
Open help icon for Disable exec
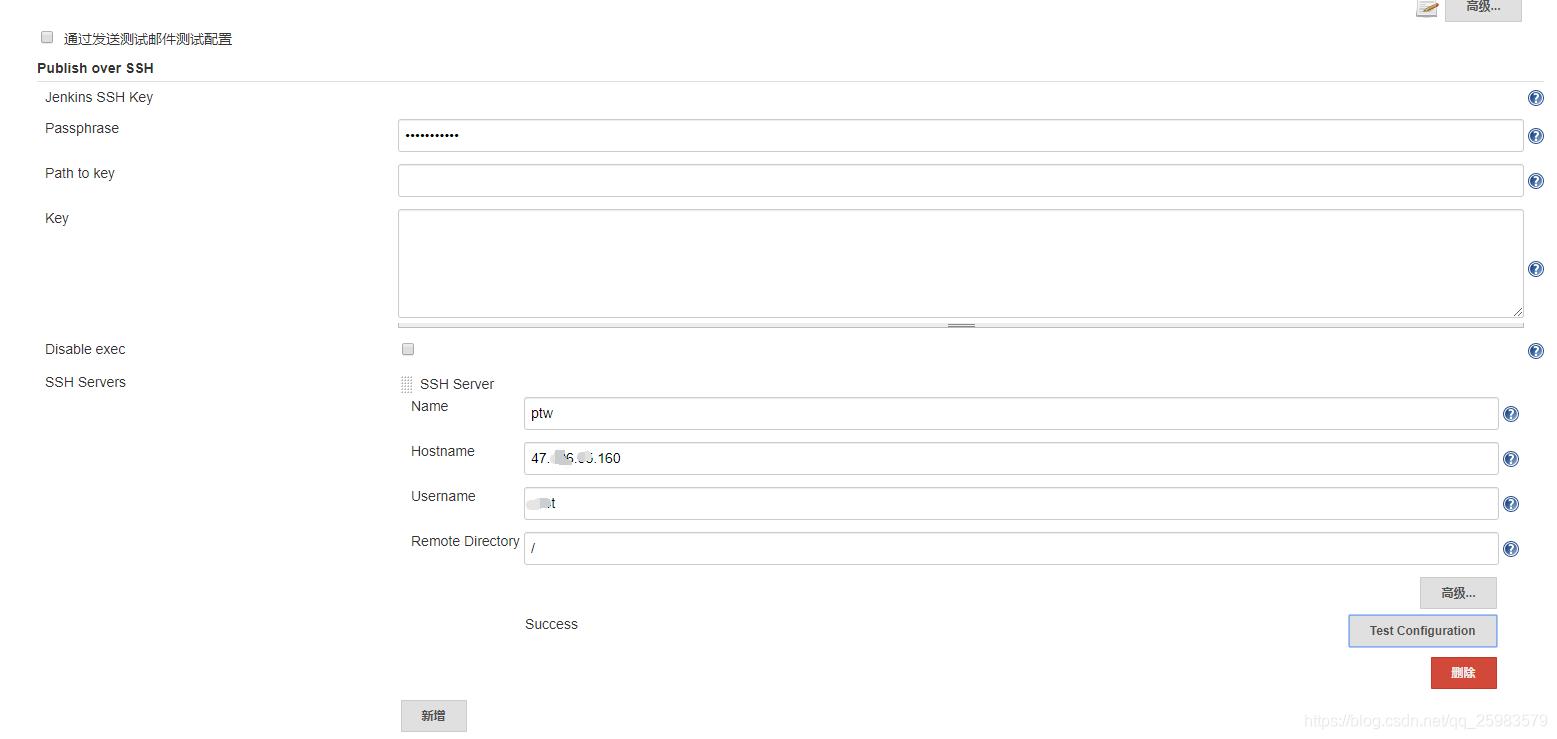tap(1535, 351)
